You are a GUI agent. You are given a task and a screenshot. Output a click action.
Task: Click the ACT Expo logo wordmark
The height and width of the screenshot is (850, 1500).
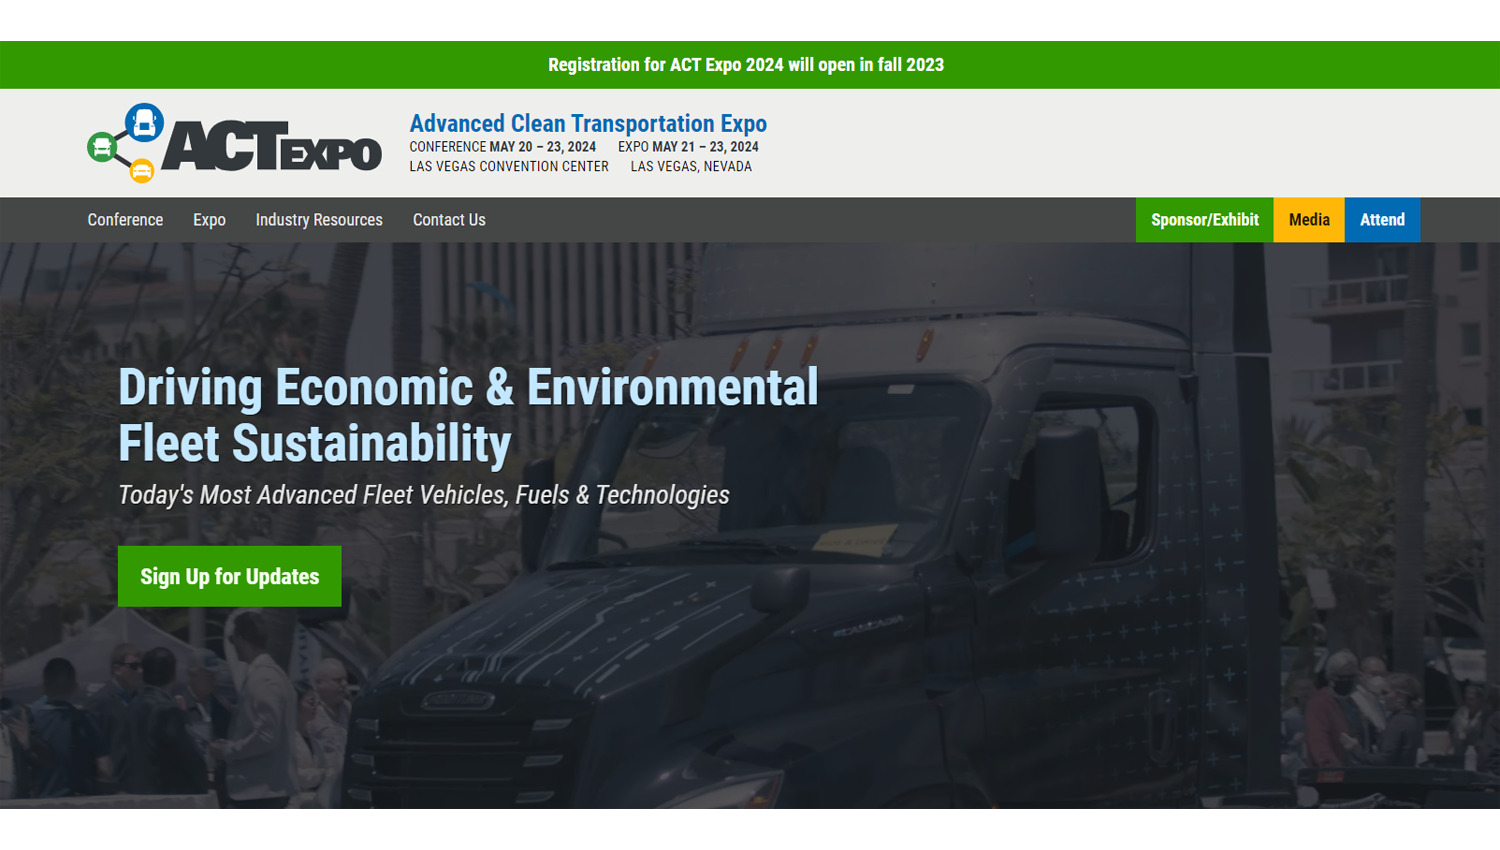[271, 147]
